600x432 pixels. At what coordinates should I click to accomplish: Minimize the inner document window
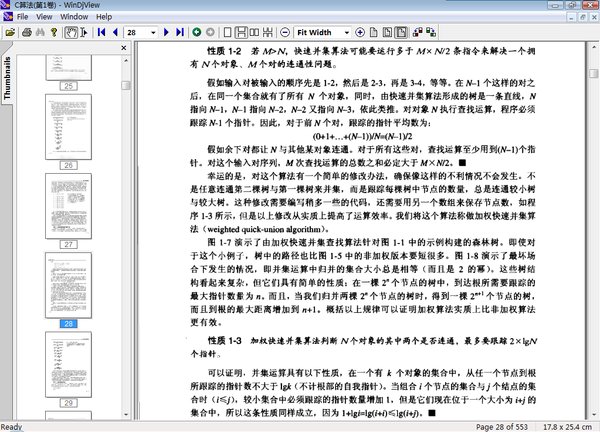[x=571, y=17]
